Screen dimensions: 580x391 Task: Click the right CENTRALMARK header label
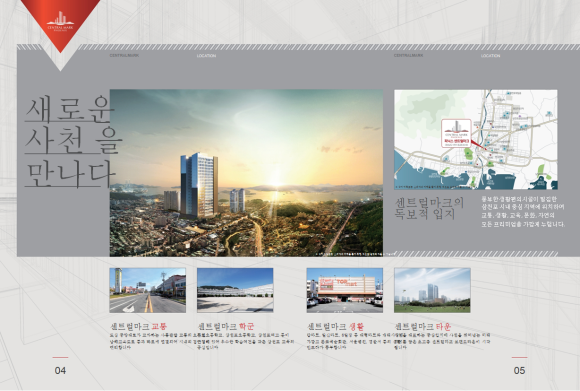(x=408, y=55)
